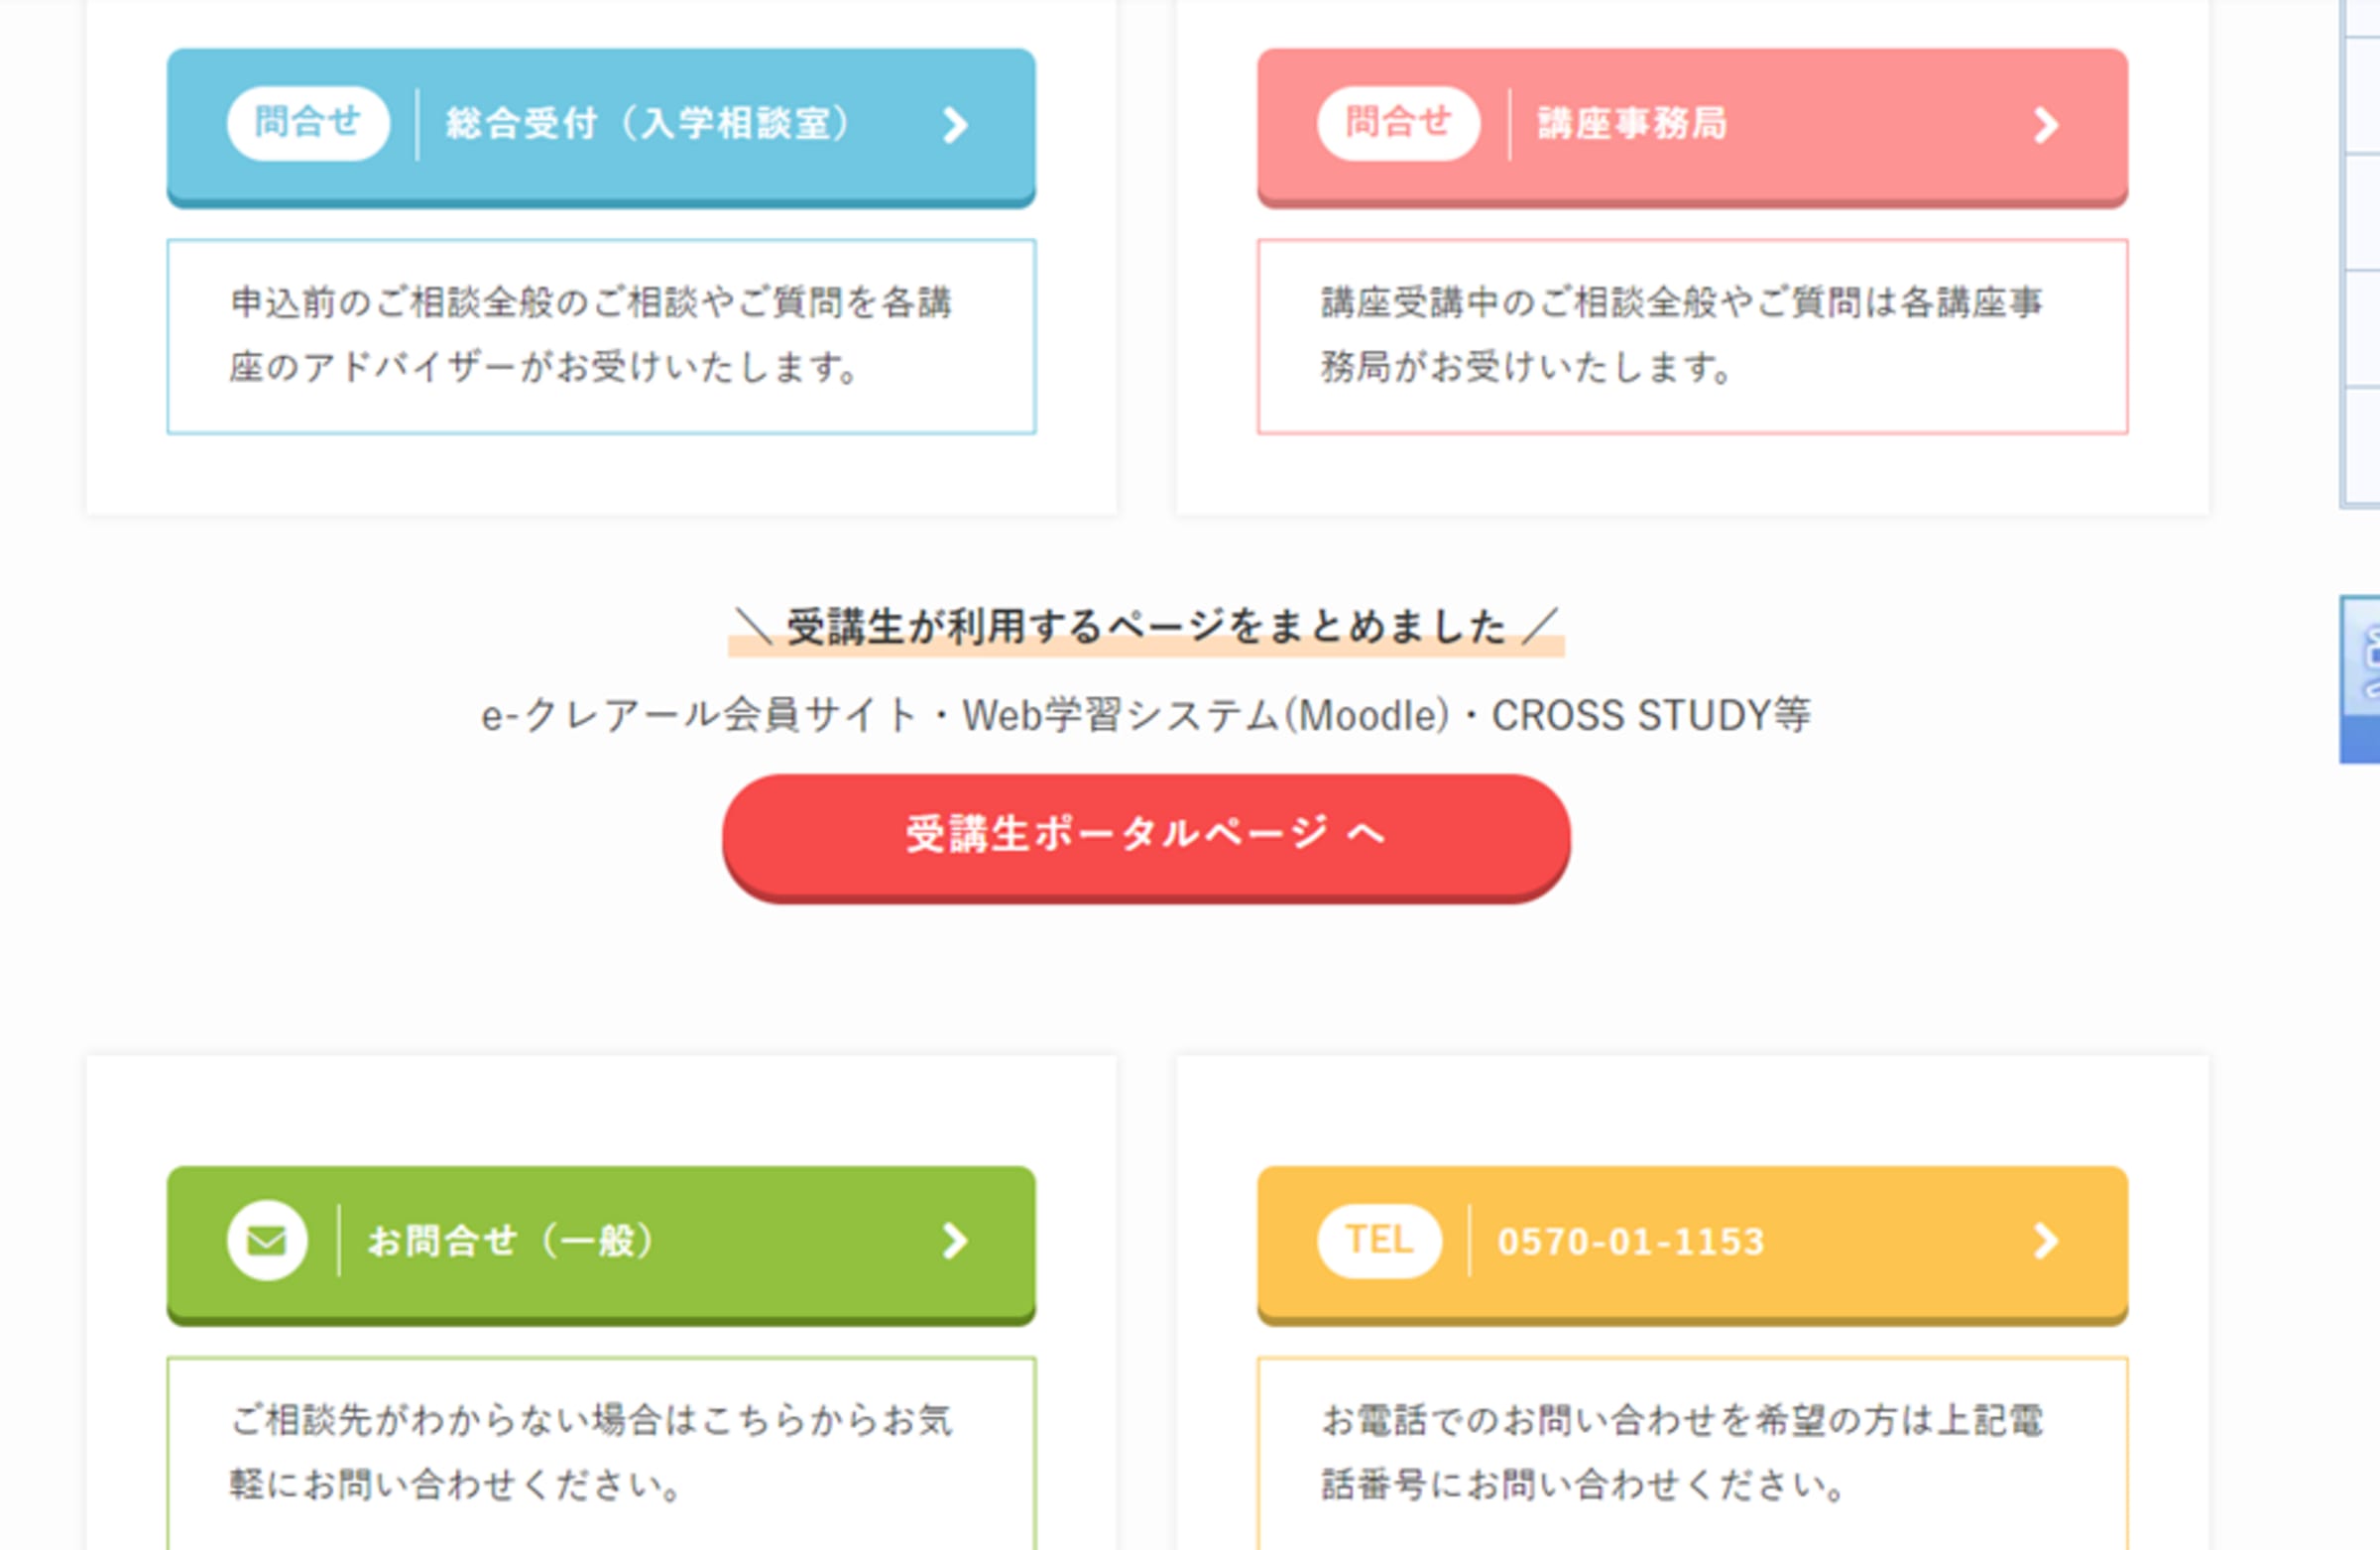Click the green-bordered ご相談先がわからない description box

pos(601,1452)
